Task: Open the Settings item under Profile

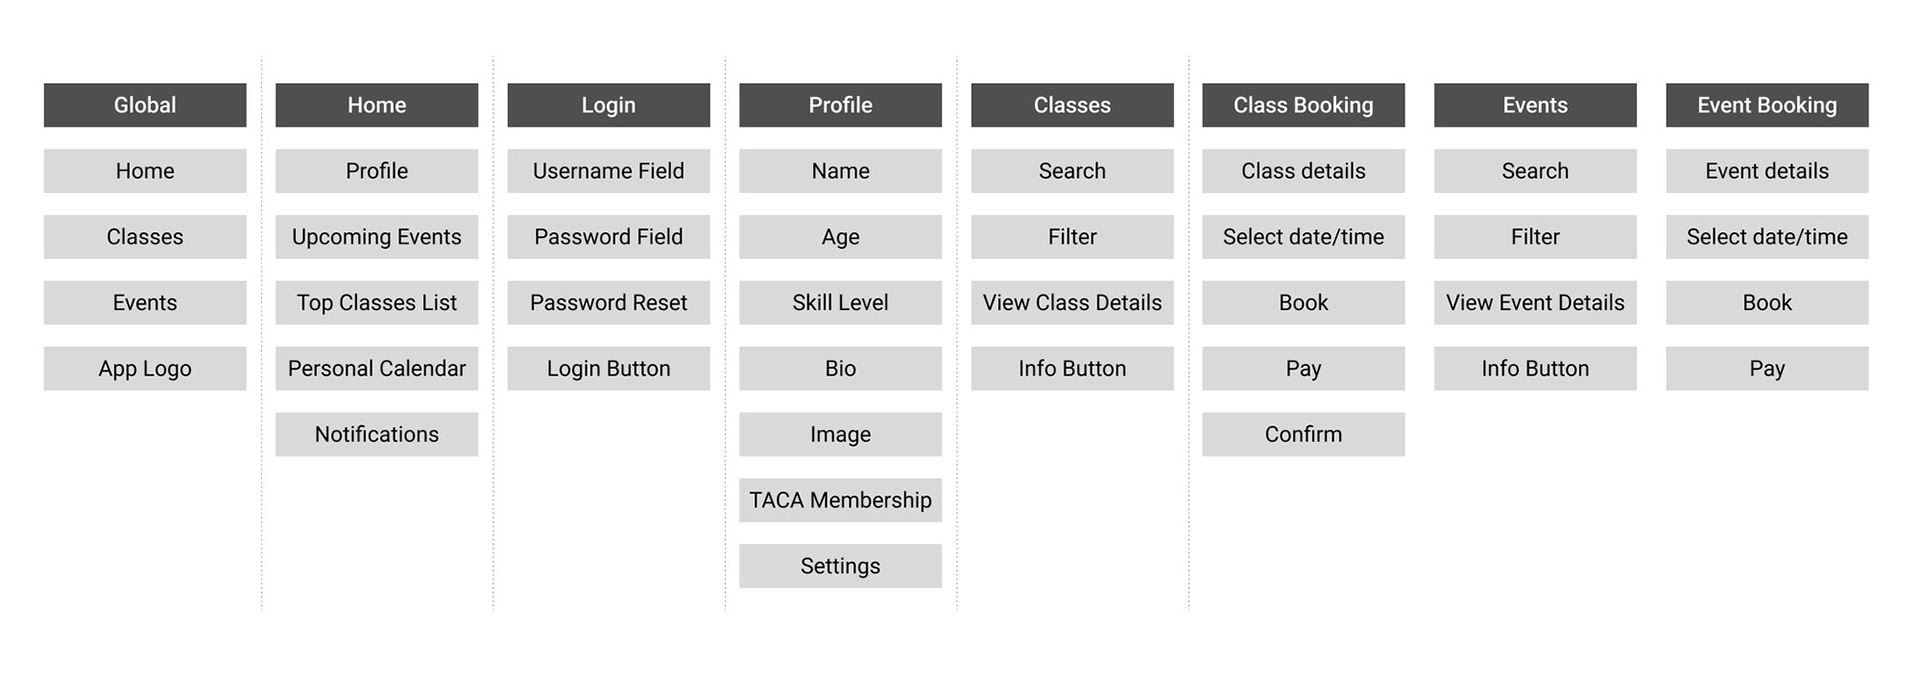Action: 841,566
